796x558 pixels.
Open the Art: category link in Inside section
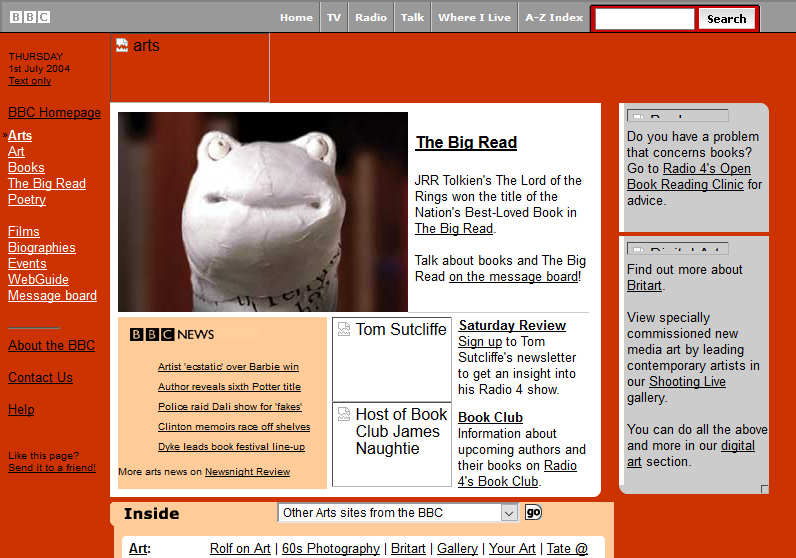[140, 549]
